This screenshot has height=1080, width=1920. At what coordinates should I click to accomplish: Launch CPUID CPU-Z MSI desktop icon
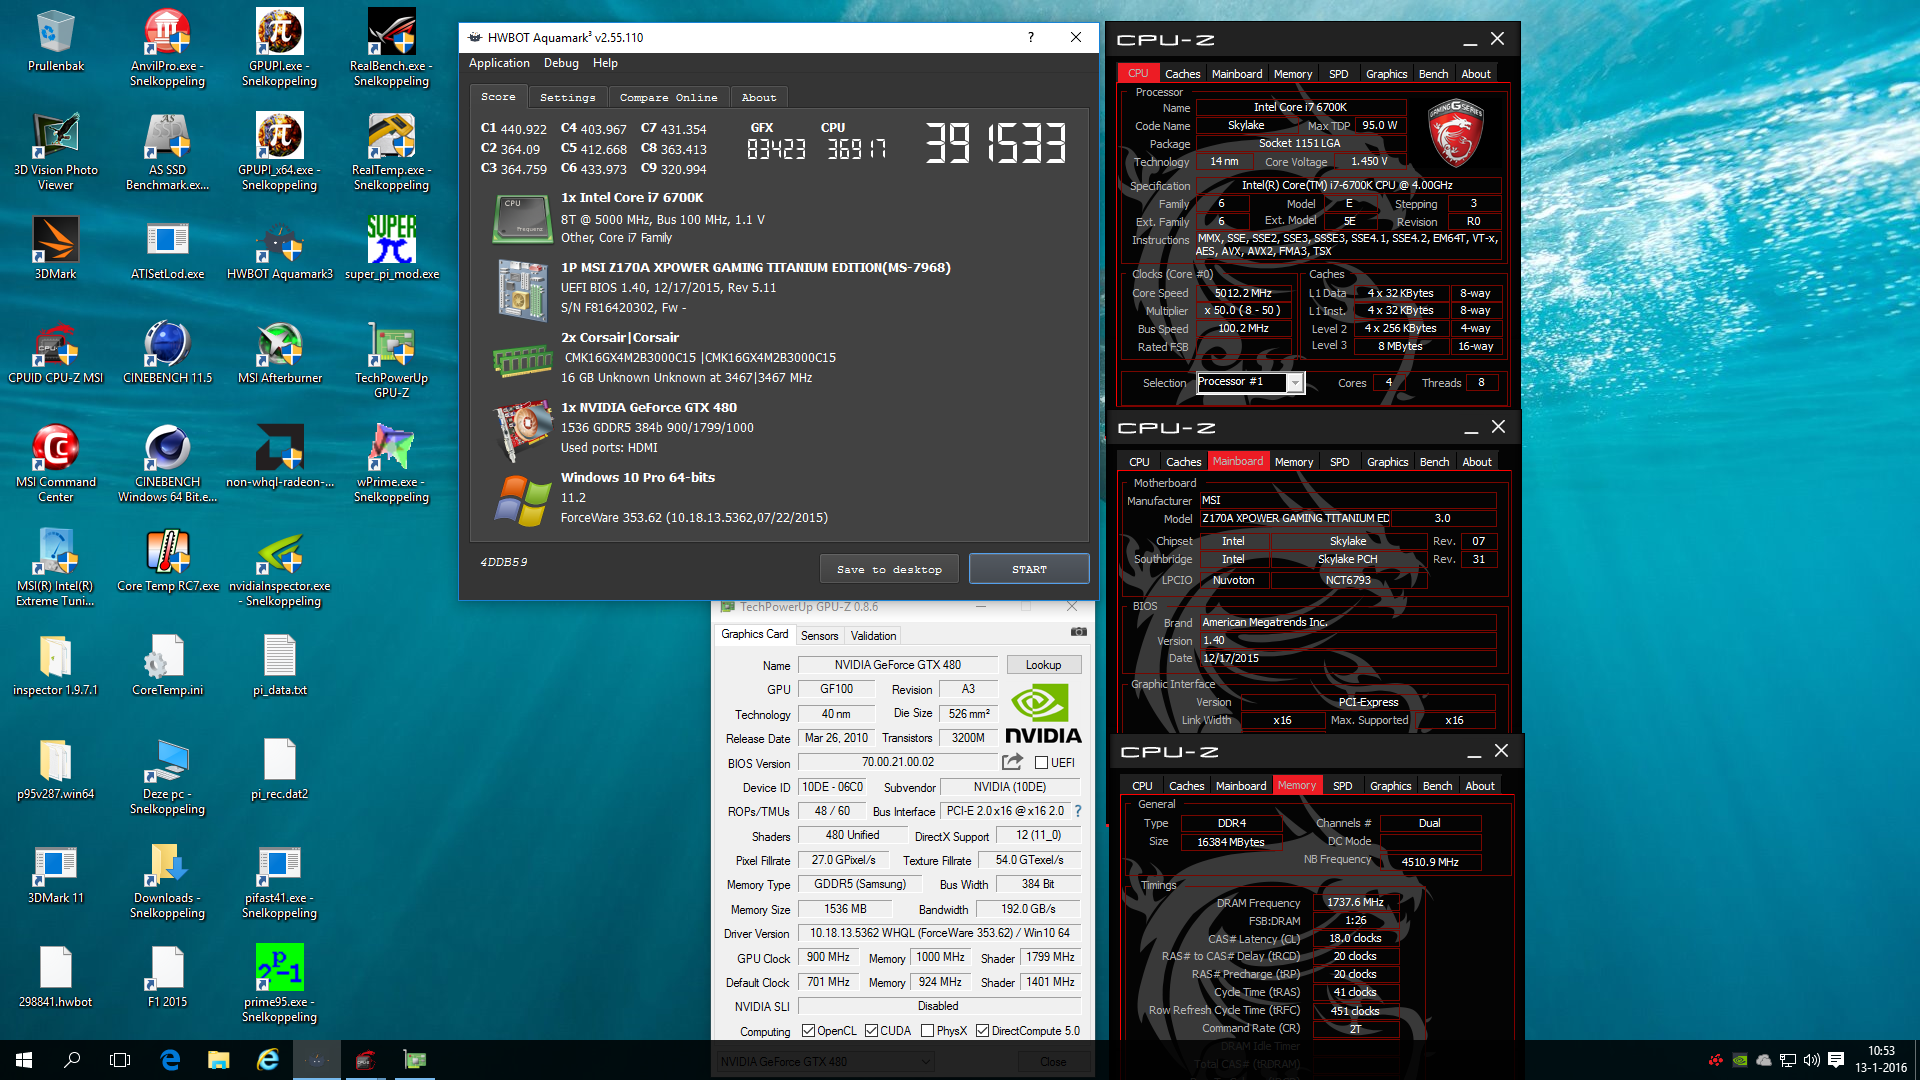point(56,353)
